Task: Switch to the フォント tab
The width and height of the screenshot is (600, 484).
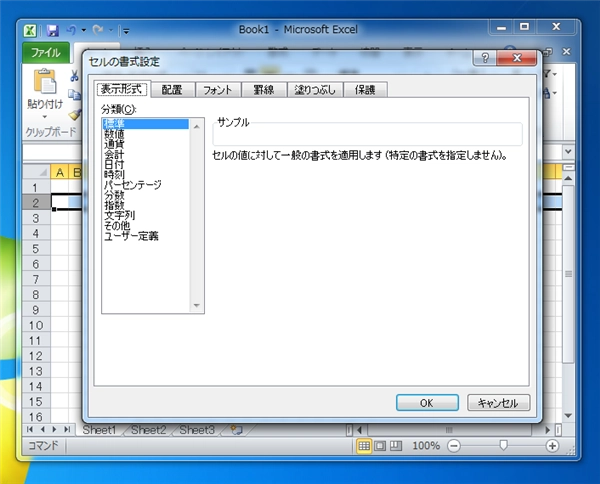Action: [218, 90]
